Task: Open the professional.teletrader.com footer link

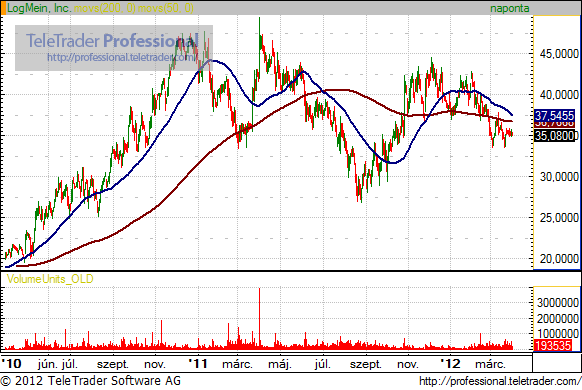Action: [x=500, y=381]
